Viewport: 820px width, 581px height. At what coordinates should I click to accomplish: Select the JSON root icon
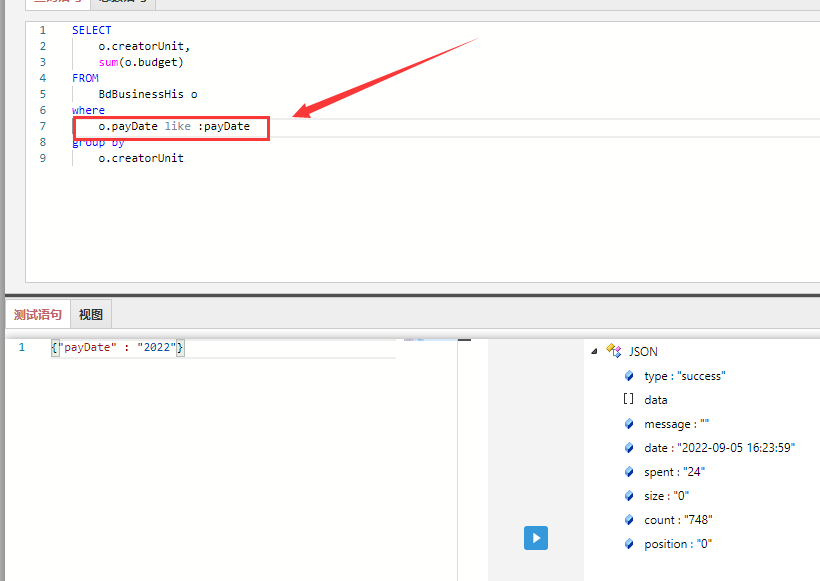point(613,350)
